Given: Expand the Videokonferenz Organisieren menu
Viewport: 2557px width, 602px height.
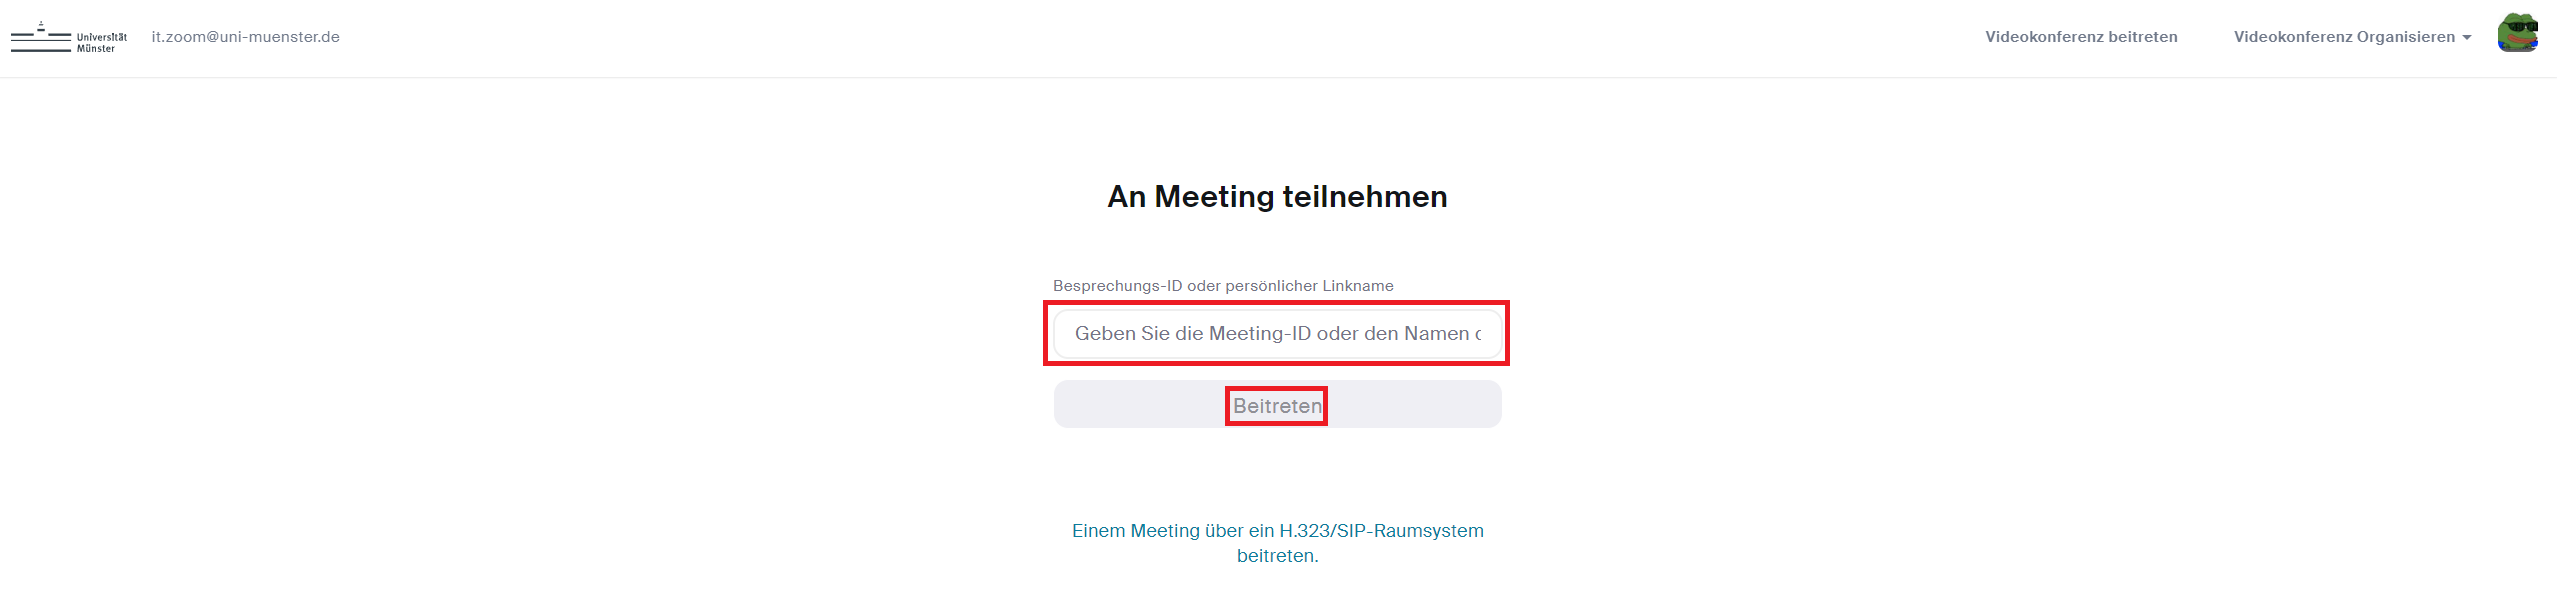Looking at the screenshot, I should pyautogui.click(x=2343, y=37).
